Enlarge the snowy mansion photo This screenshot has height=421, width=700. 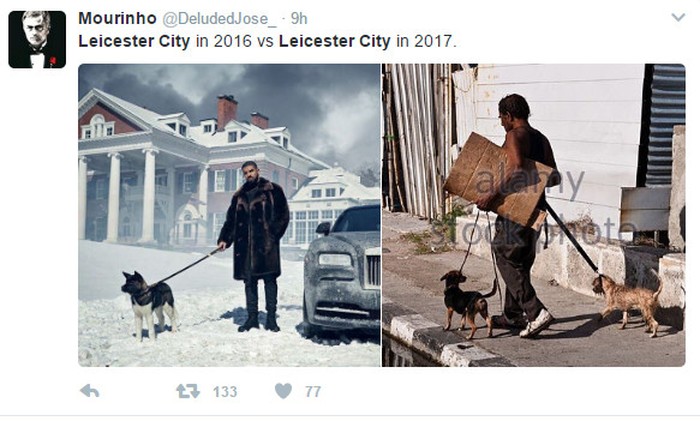229,215
